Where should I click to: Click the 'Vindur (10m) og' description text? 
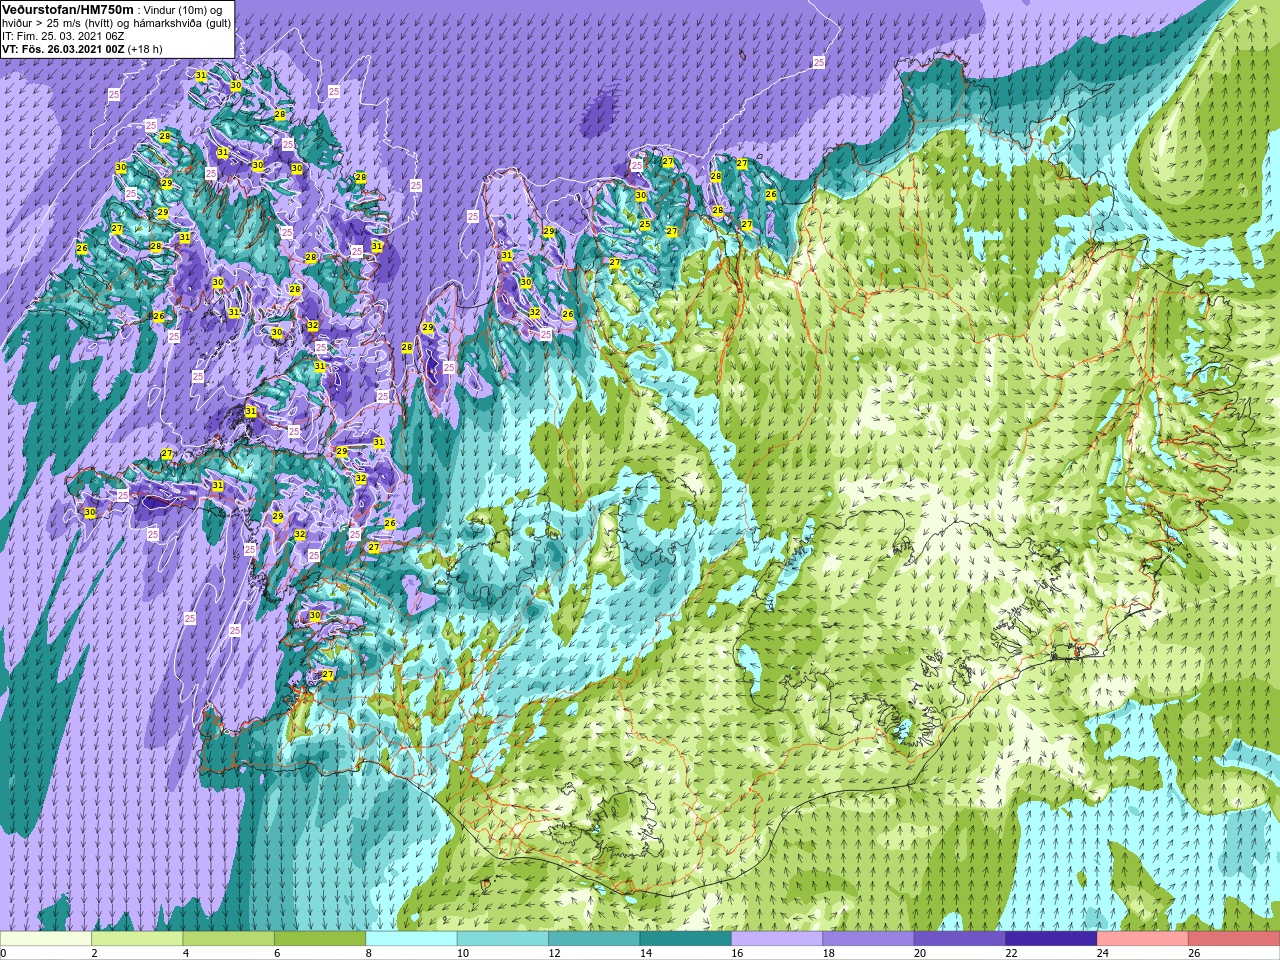(x=183, y=10)
